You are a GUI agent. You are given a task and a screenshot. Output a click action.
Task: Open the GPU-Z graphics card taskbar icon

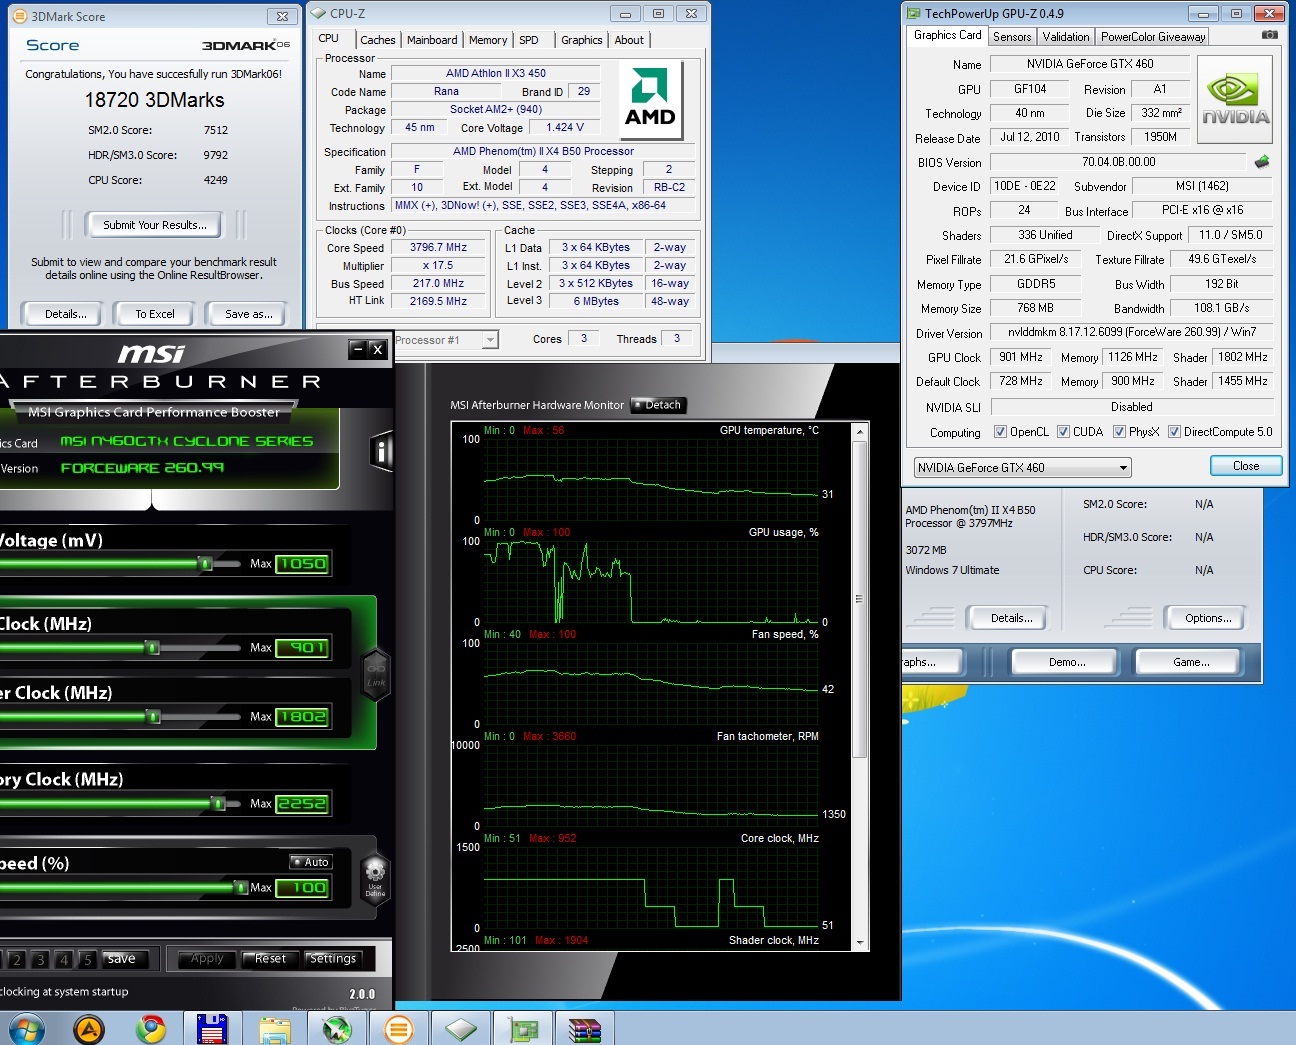click(523, 1029)
